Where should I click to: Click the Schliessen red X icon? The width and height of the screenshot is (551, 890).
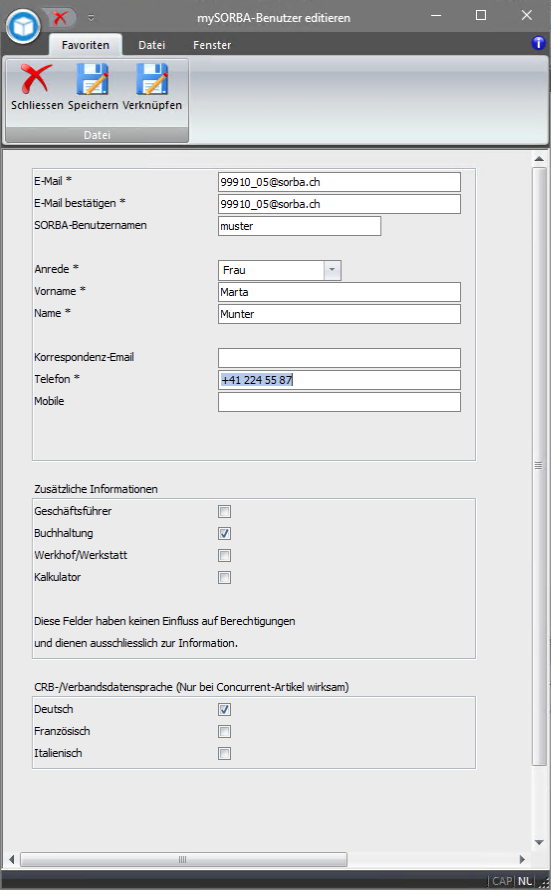point(36,79)
